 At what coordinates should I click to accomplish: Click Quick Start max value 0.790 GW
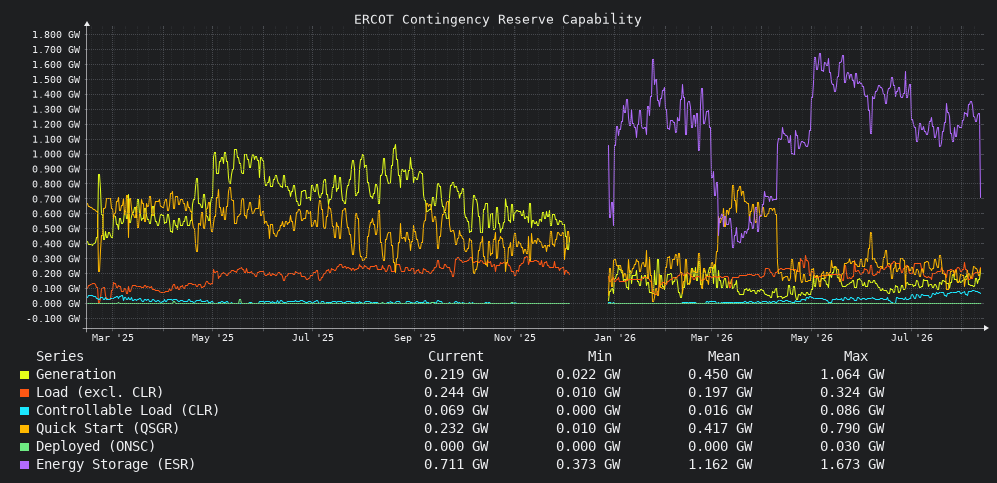[x=852, y=429]
